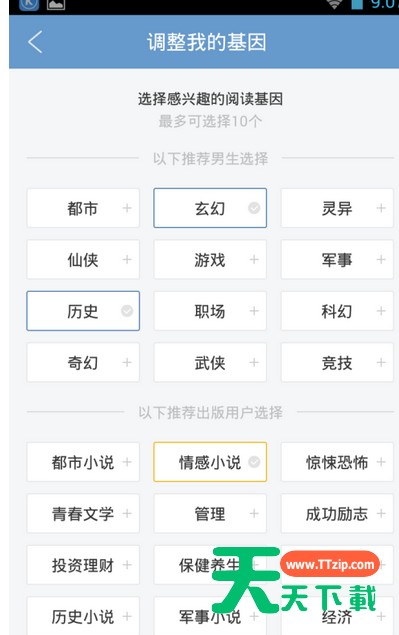Add 科幻 via its plus icon
Image resolution: width=399 pixels, height=635 pixels.
point(381,311)
